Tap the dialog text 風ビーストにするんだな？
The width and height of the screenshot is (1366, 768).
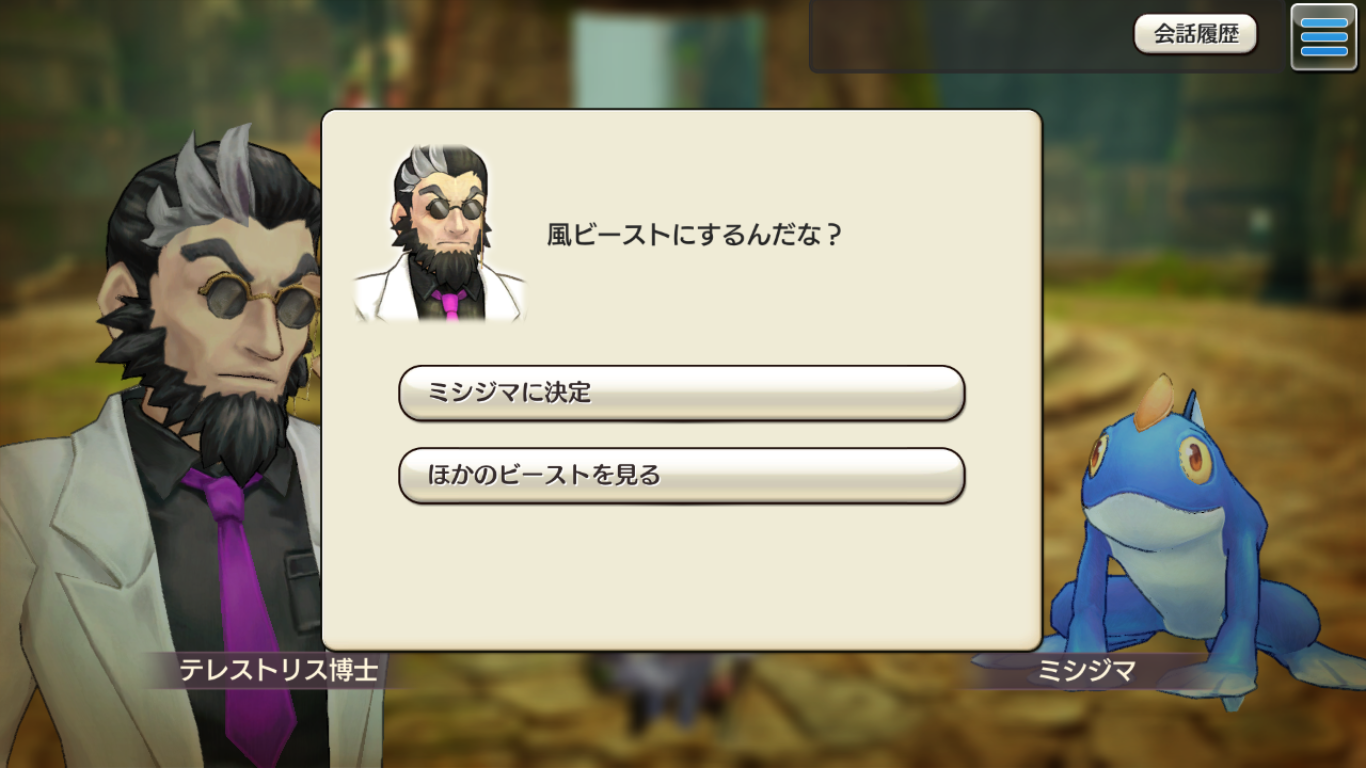[694, 236]
